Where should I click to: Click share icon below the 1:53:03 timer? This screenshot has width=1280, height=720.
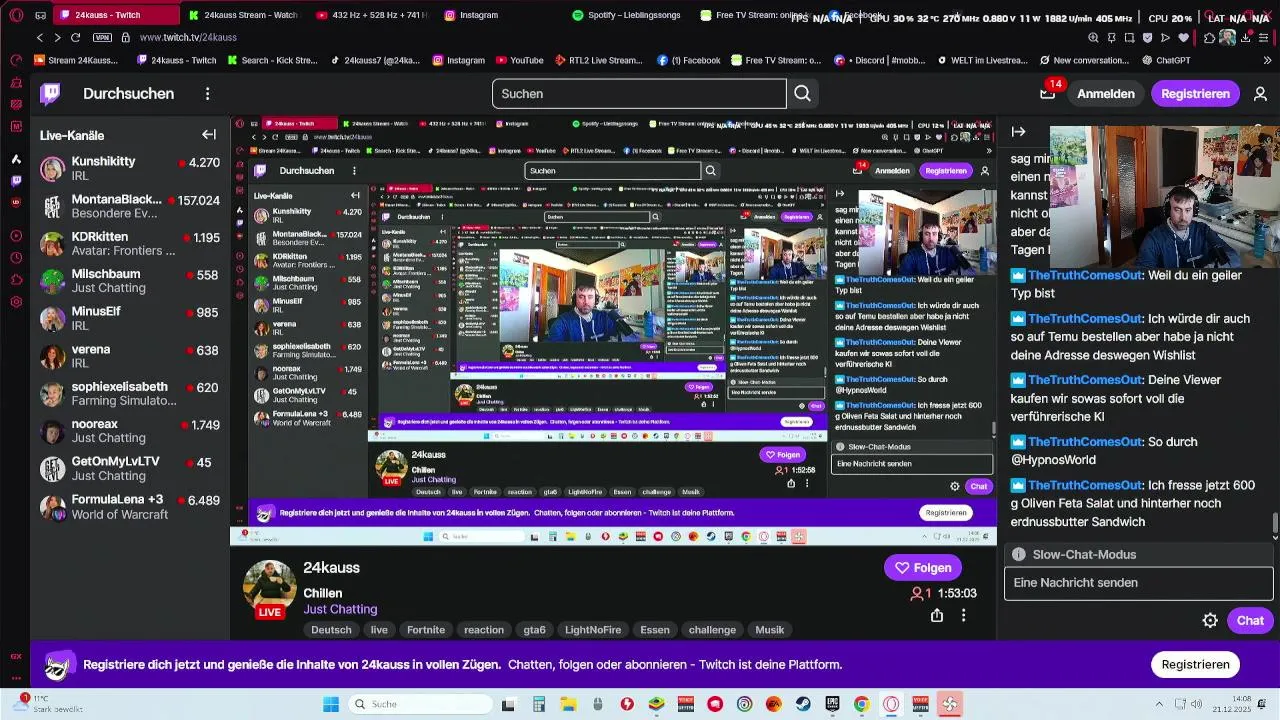click(937, 616)
